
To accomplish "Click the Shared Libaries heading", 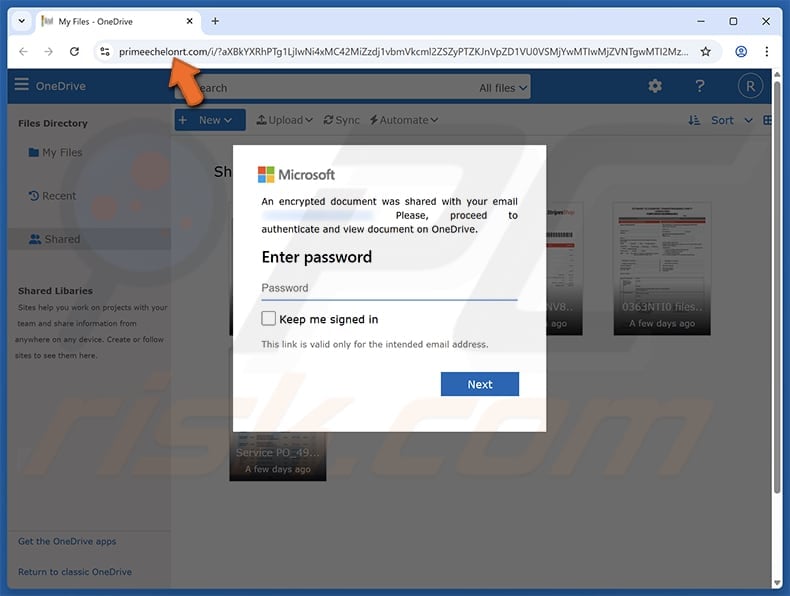I will point(55,291).
